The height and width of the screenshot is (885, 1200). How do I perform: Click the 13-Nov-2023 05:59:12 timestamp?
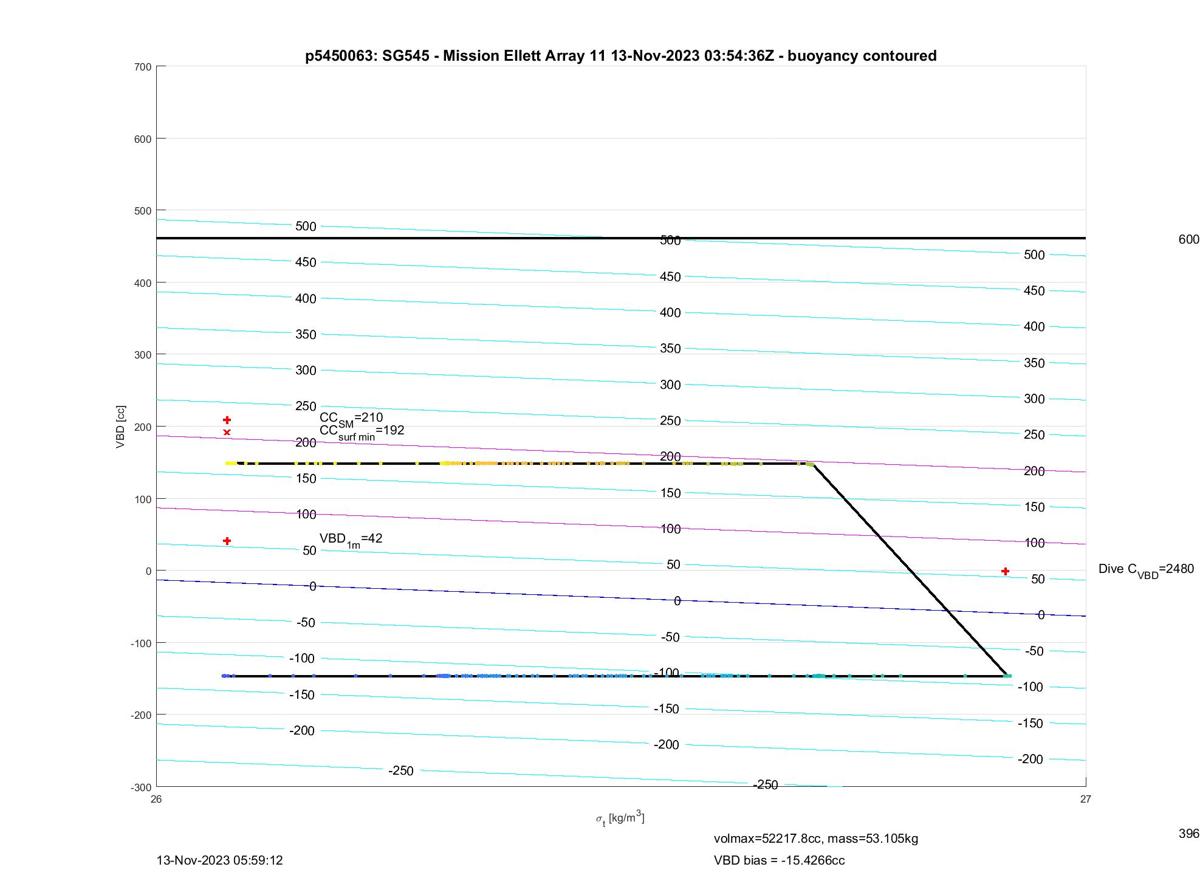[220, 860]
